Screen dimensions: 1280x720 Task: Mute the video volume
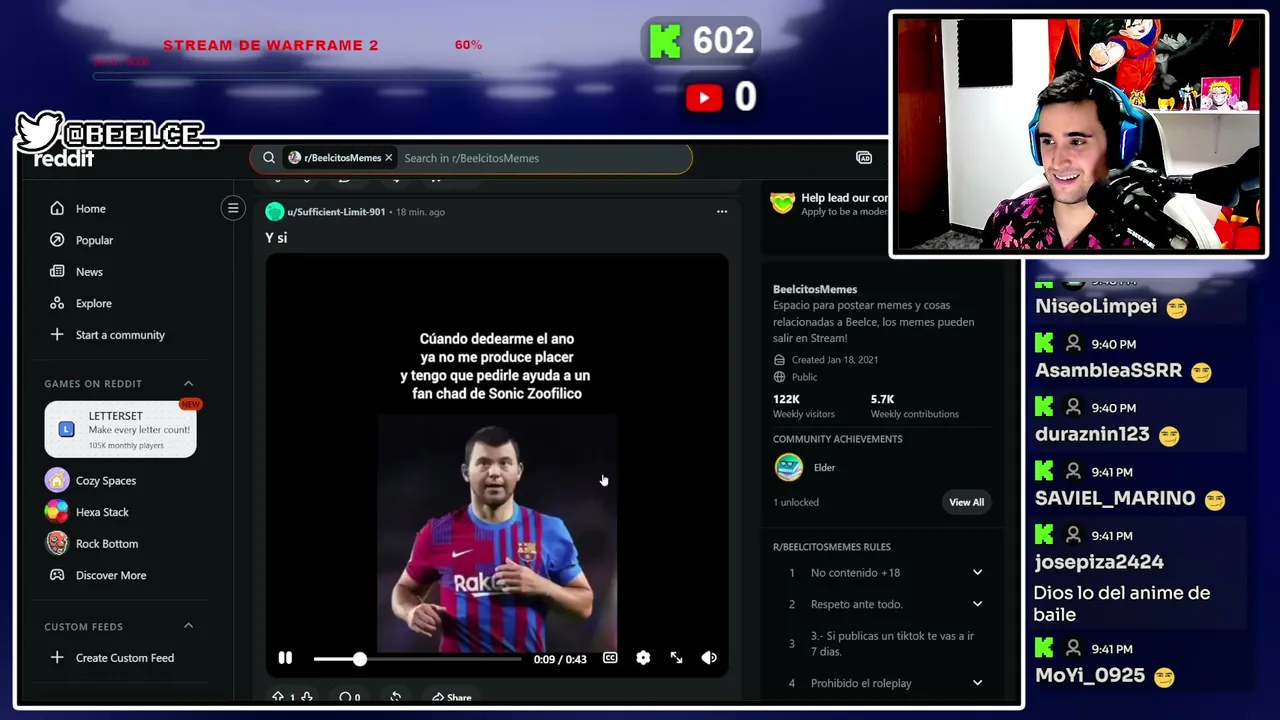(x=709, y=658)
